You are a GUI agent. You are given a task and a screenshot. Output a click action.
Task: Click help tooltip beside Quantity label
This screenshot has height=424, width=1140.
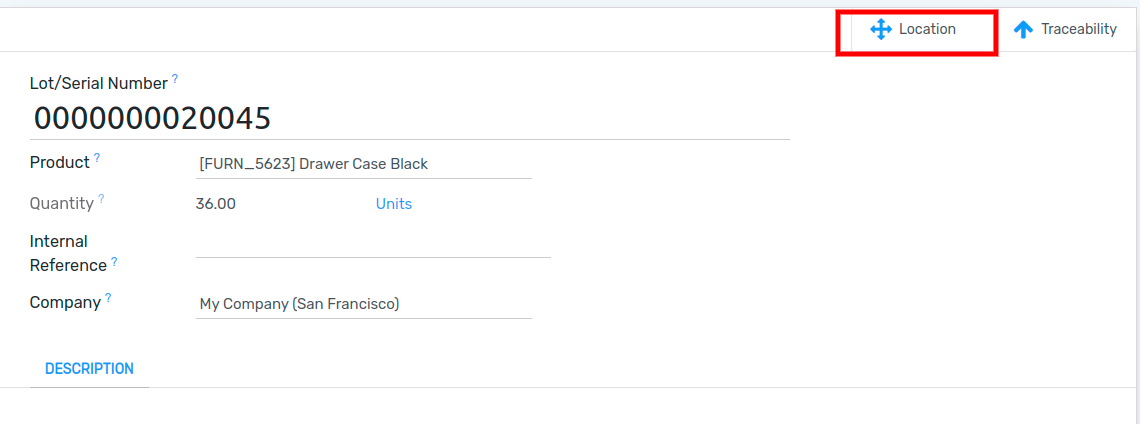point(101,198)
